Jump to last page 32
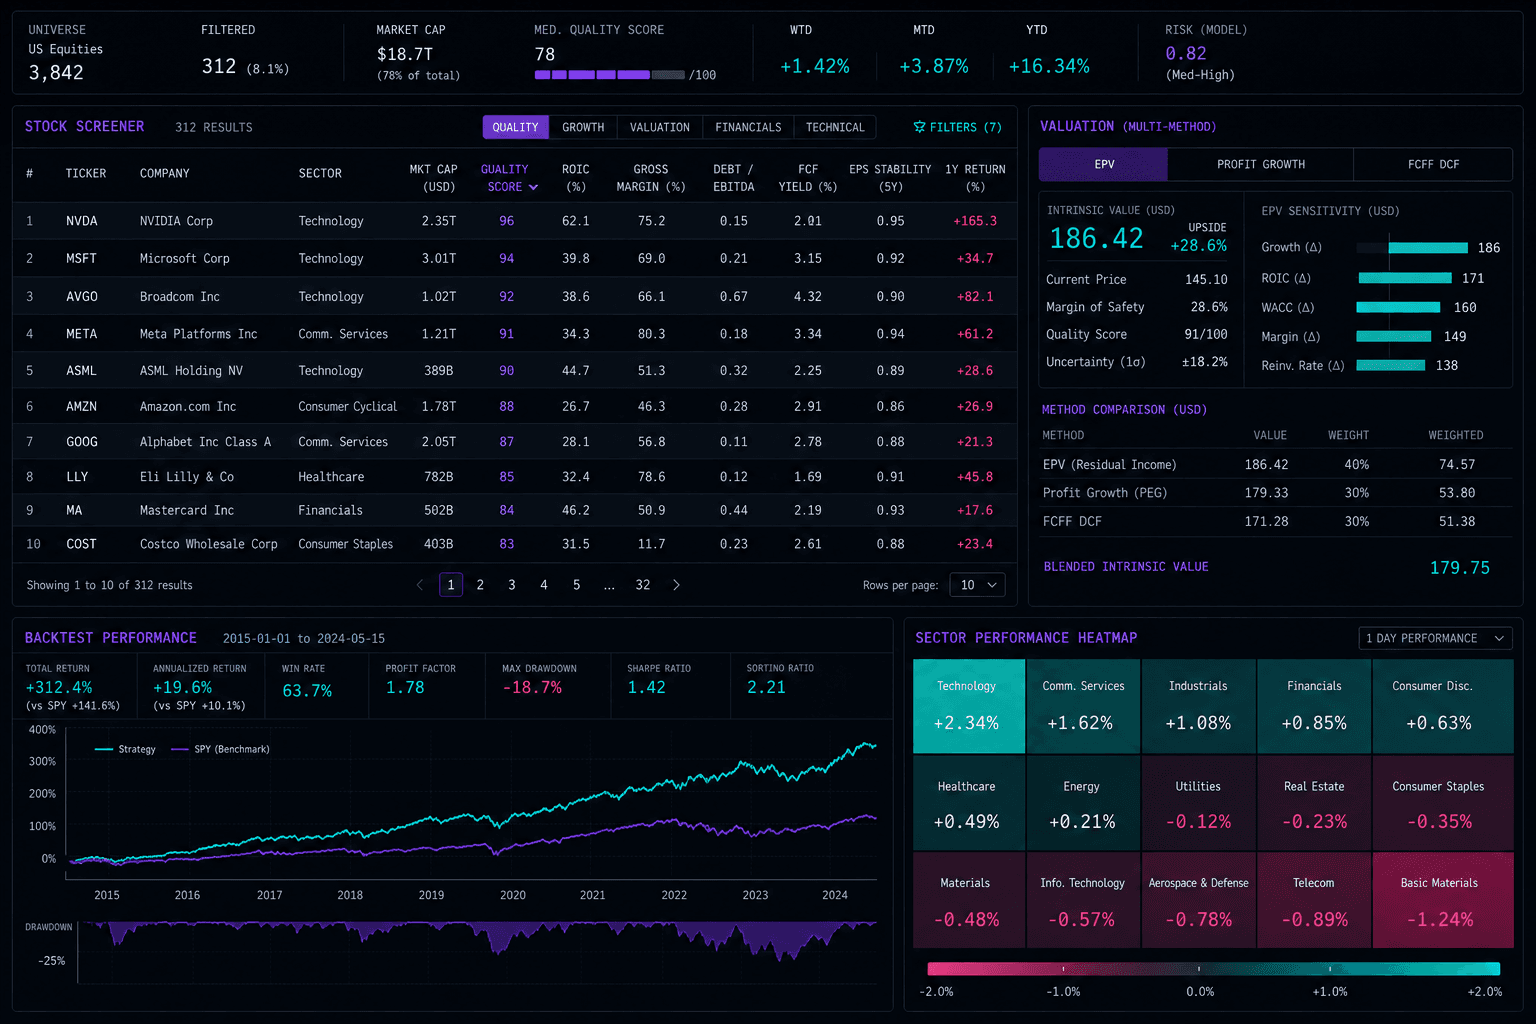Screen dimensions: 1536x1024 pos(643,585)
